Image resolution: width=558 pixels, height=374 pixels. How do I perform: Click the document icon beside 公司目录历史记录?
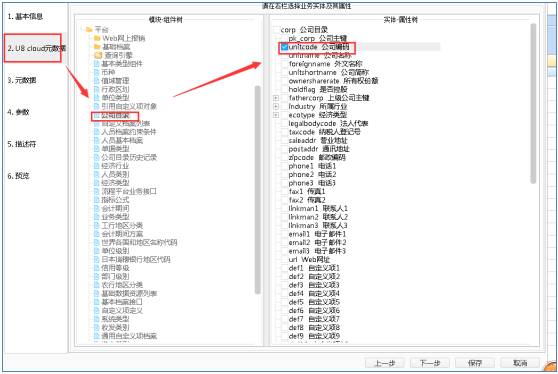[x=96, y=157]
